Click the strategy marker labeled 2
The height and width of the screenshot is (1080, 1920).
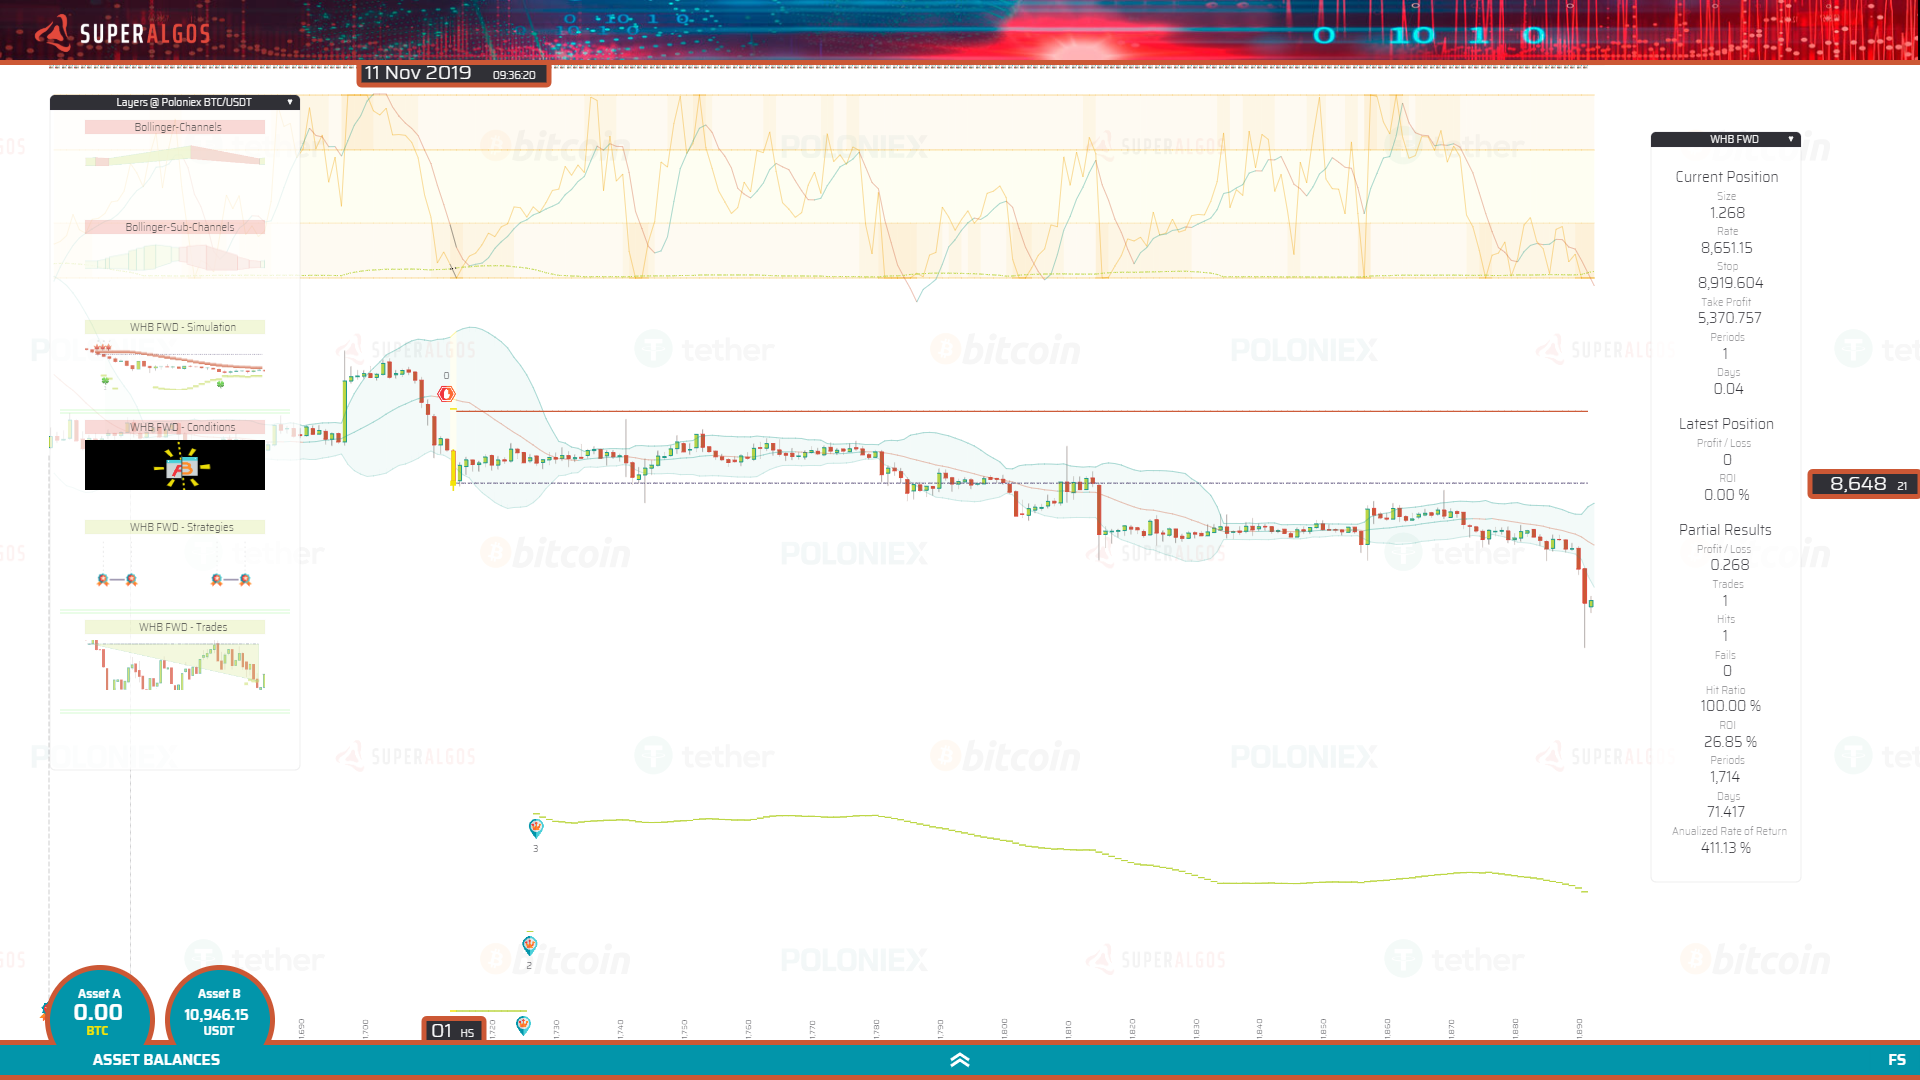pyautogui.click(x=530, y=944)
